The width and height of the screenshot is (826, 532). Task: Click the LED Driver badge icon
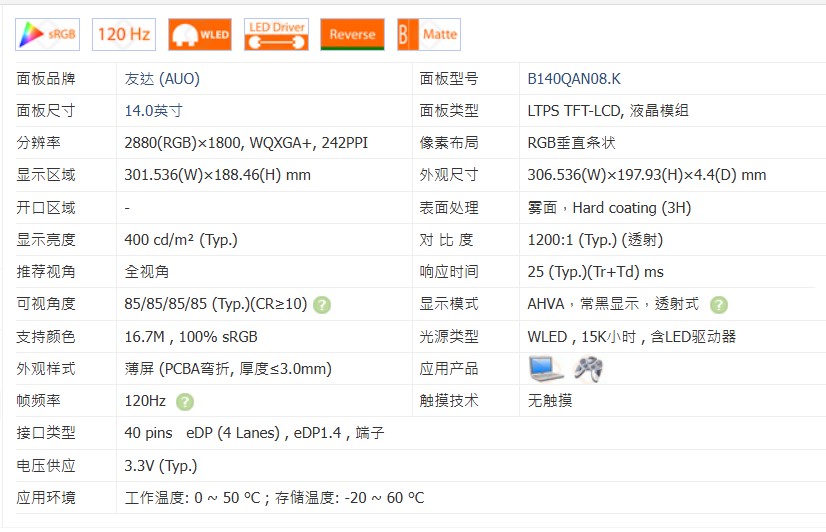tap(276, 34)
